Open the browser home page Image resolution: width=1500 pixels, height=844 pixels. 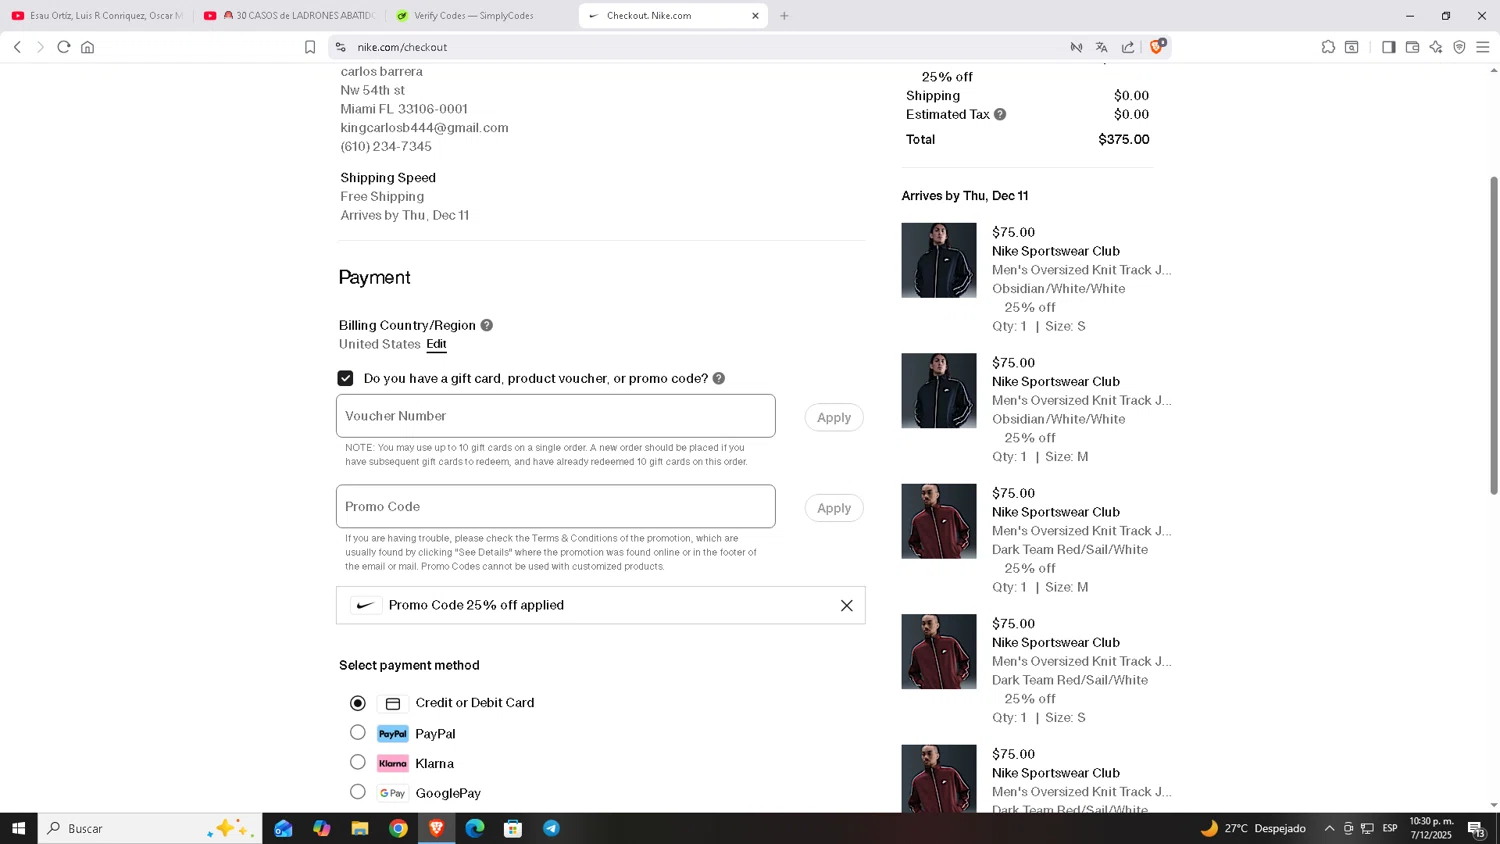88,47
